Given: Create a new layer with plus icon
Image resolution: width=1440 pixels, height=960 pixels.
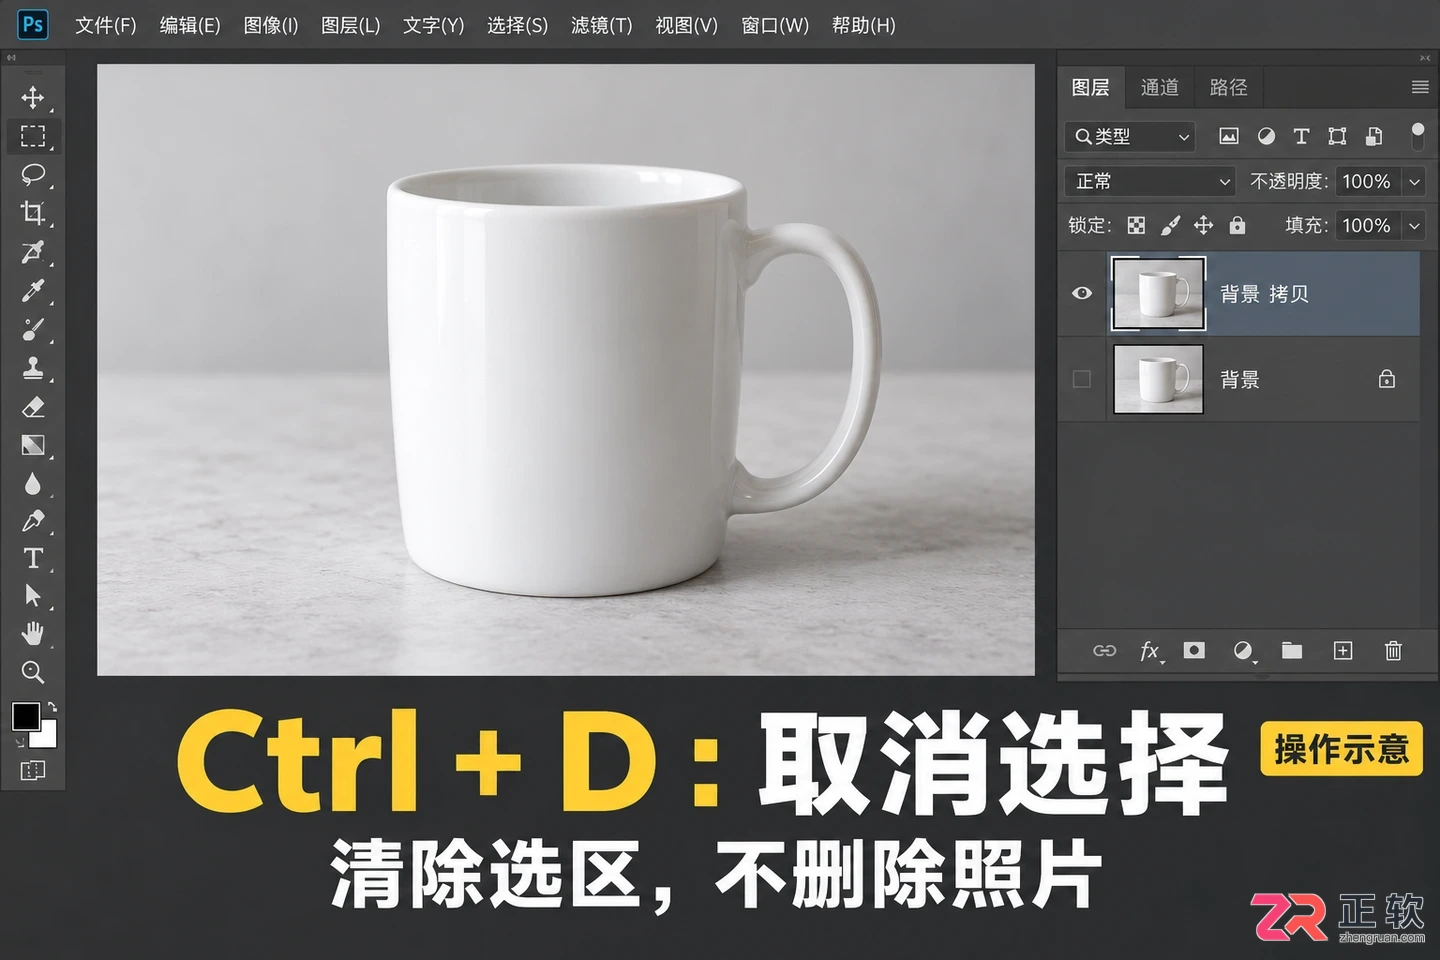Looking at the screenshot, I should [x=1343, y=651].
